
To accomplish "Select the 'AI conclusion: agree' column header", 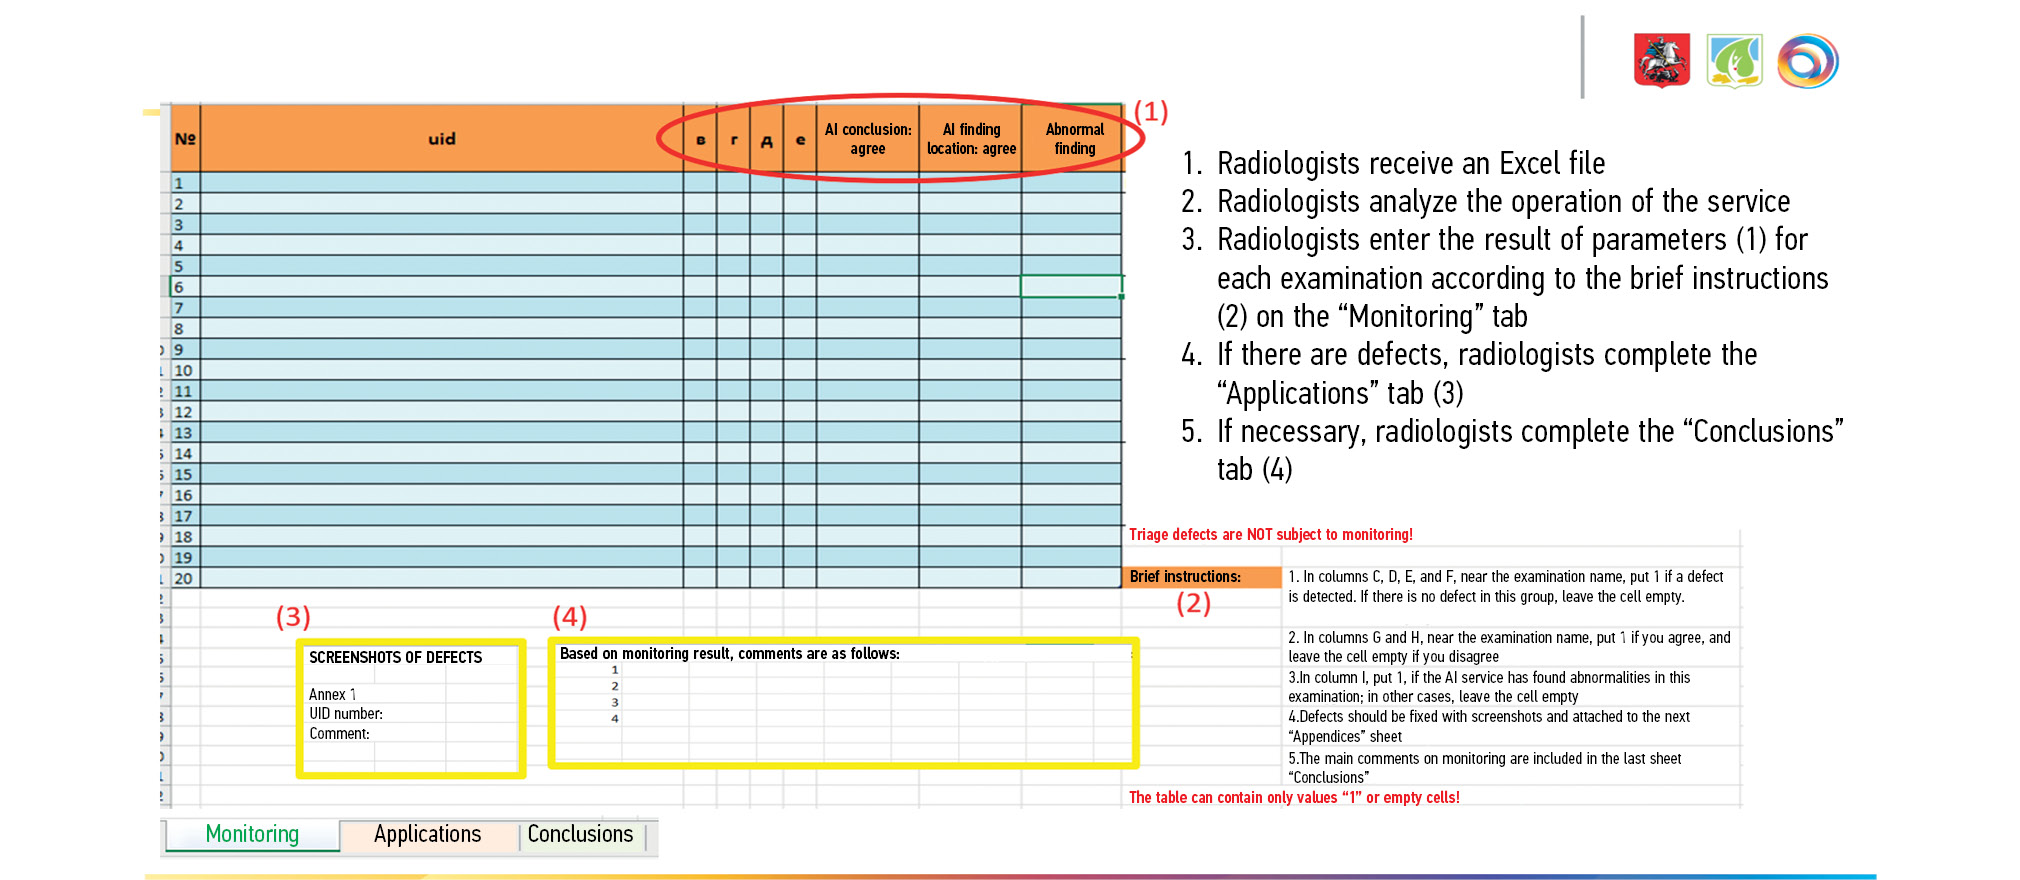I will [x=867, y=139].
